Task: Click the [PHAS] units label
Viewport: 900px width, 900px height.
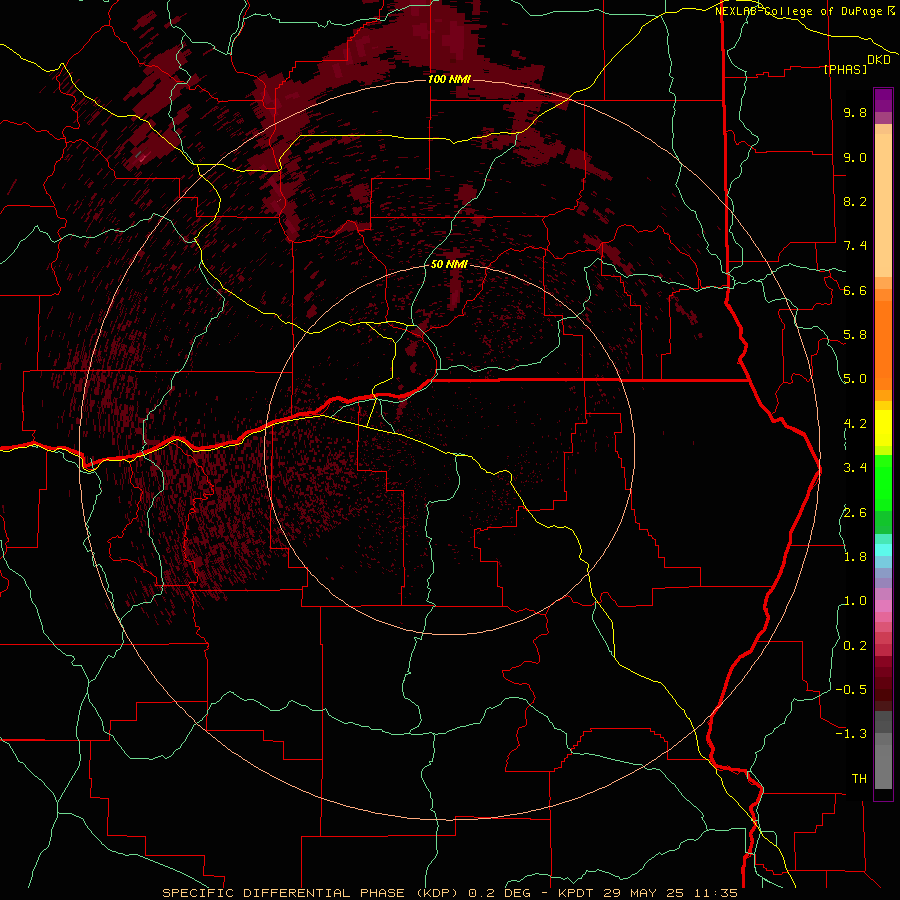Action: coord(845,69)
